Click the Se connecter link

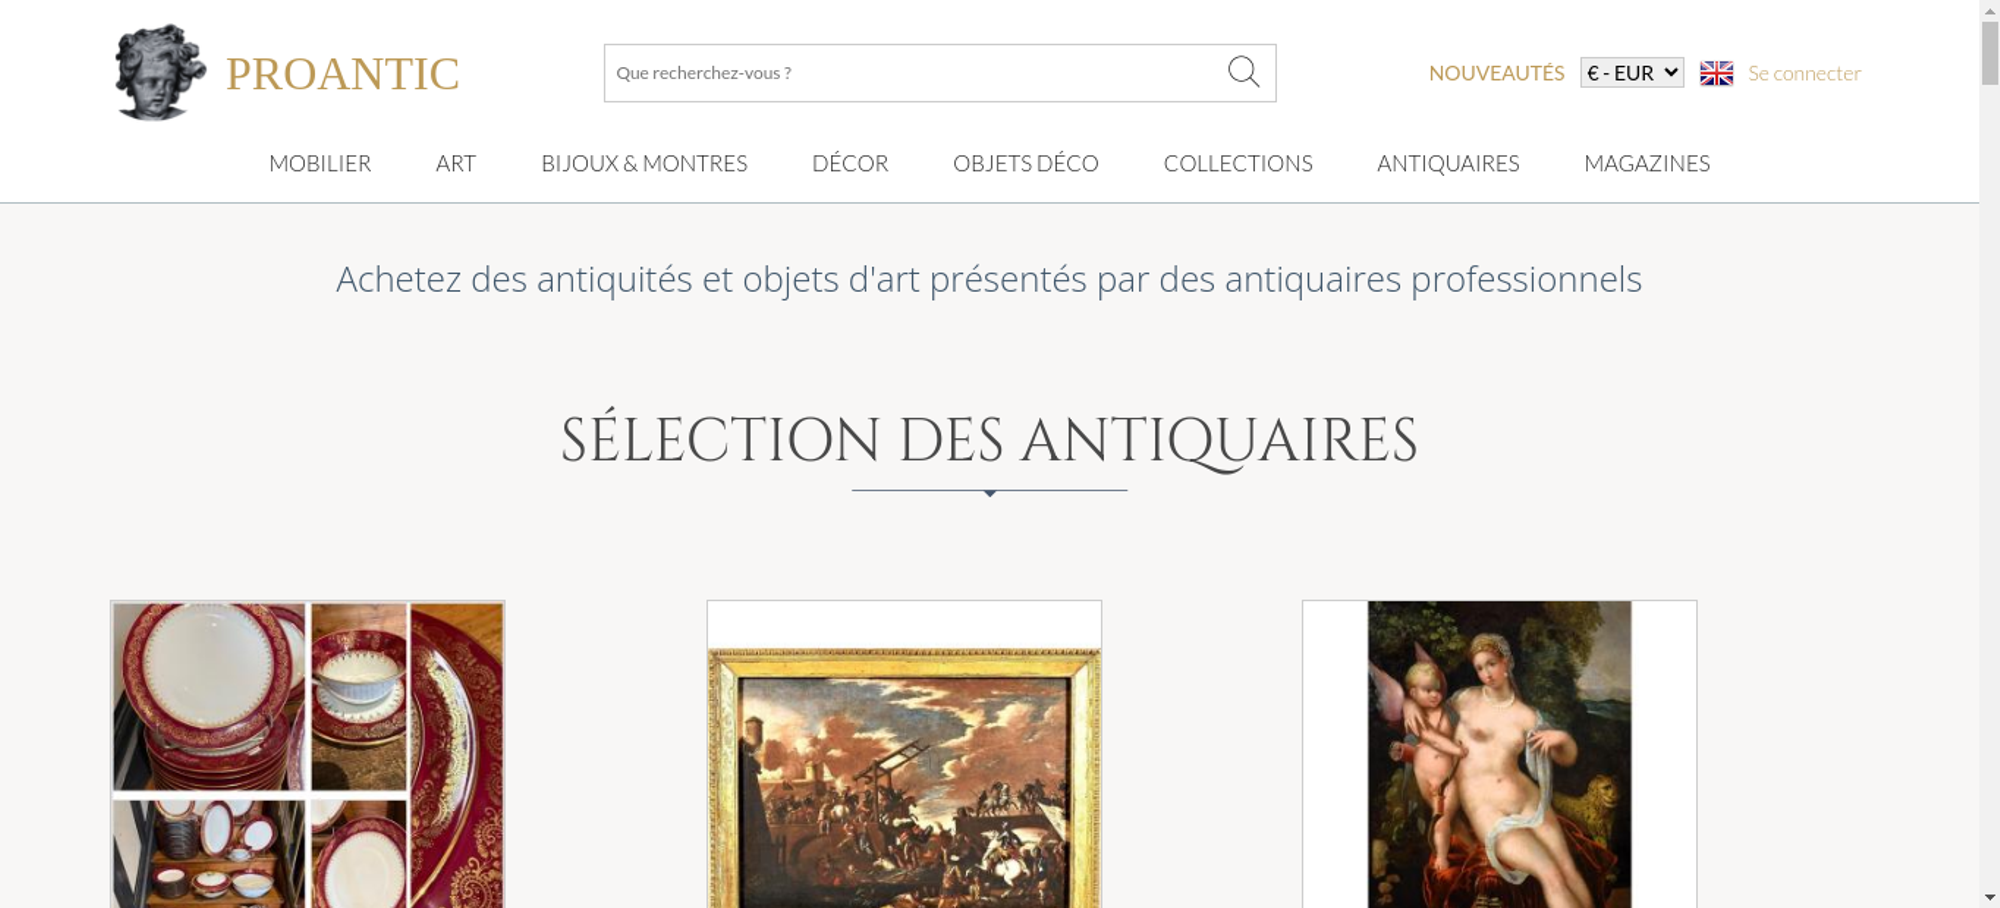(x=1804, y=73)
